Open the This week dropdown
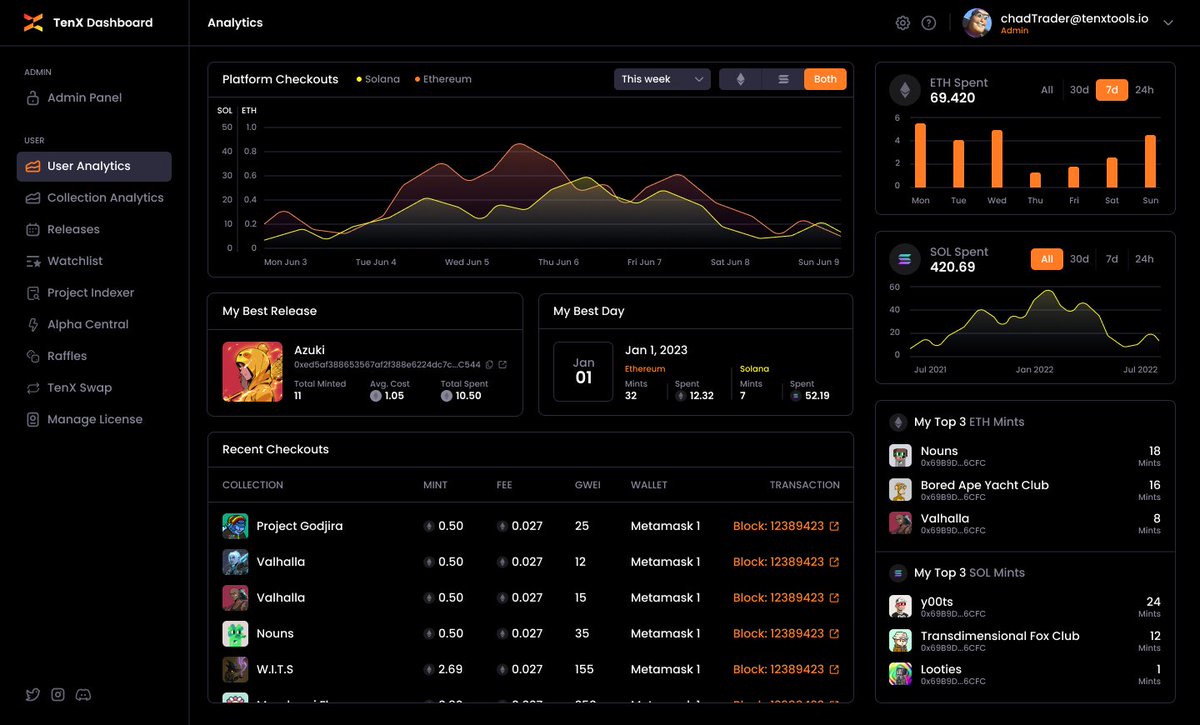This screenshot has width=1200, height=725. pyautogui.click(x=661, y=77)
